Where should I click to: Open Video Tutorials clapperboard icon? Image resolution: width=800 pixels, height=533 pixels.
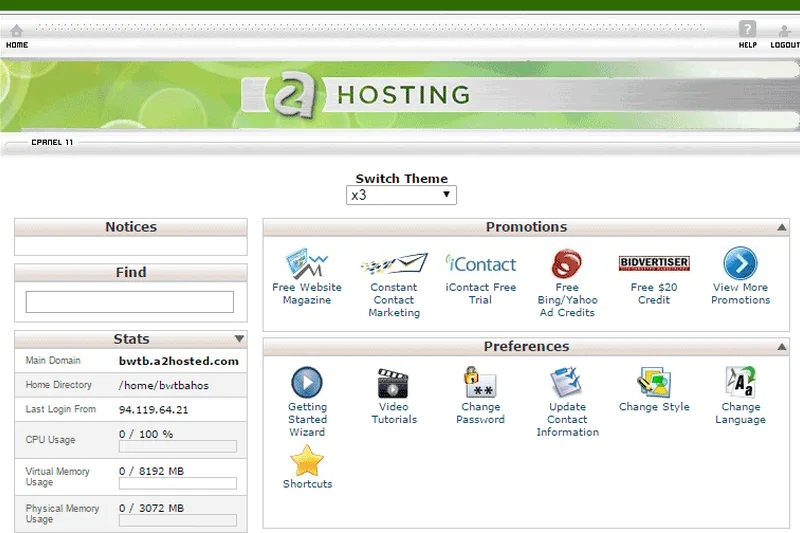pos(393,383)
